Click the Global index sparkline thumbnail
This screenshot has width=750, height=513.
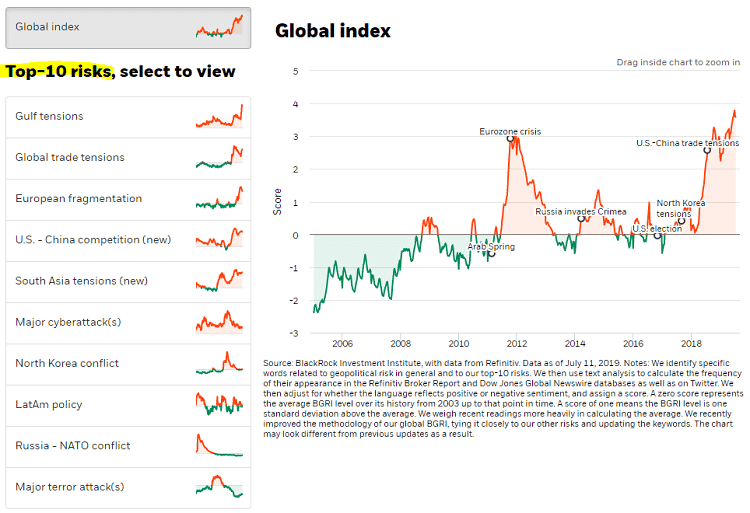coord(219,27)
